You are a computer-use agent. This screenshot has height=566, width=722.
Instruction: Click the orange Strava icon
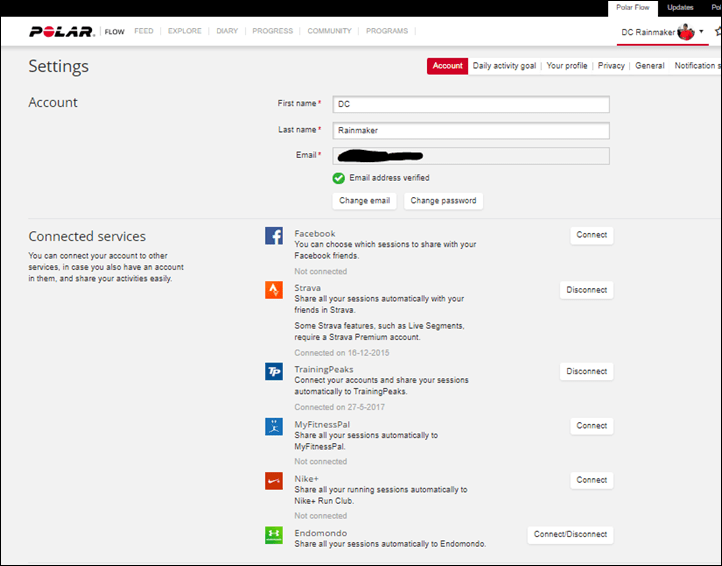coord(274,290)
